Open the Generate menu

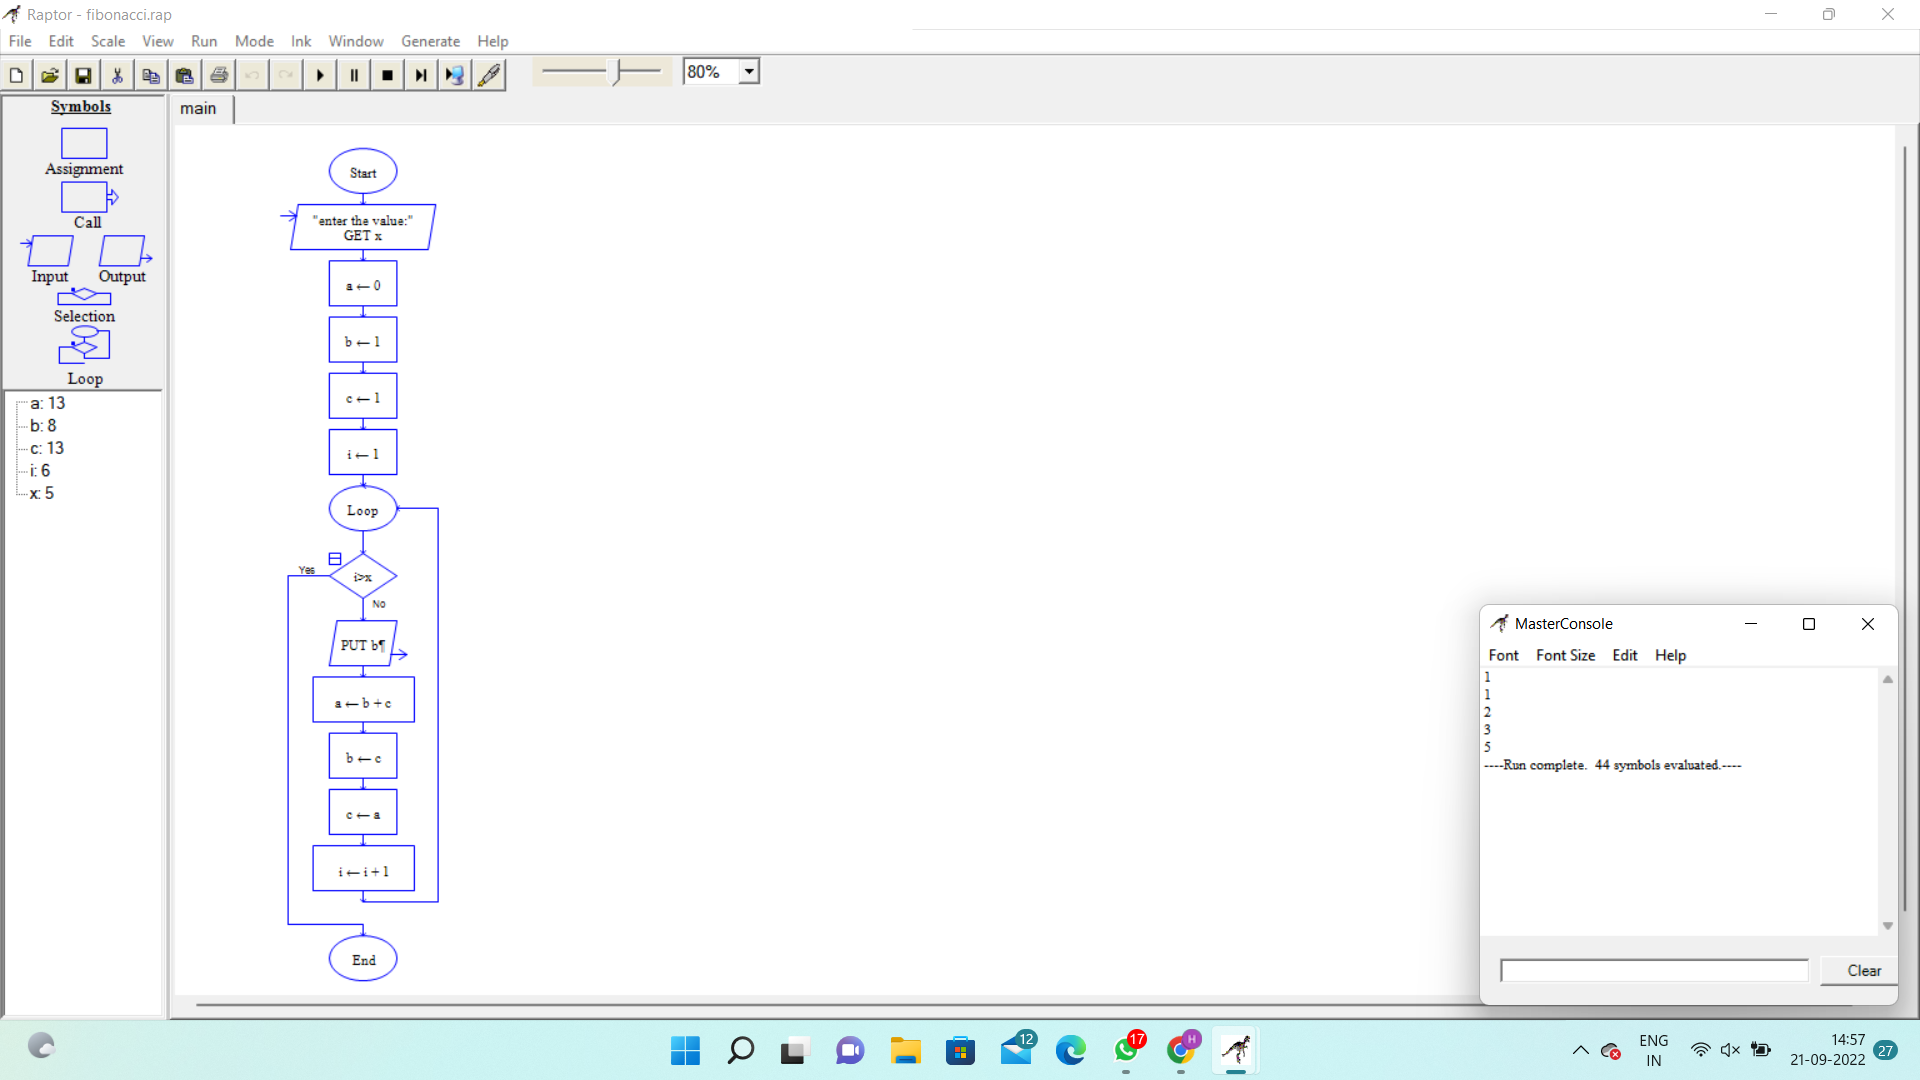point(430,41)
